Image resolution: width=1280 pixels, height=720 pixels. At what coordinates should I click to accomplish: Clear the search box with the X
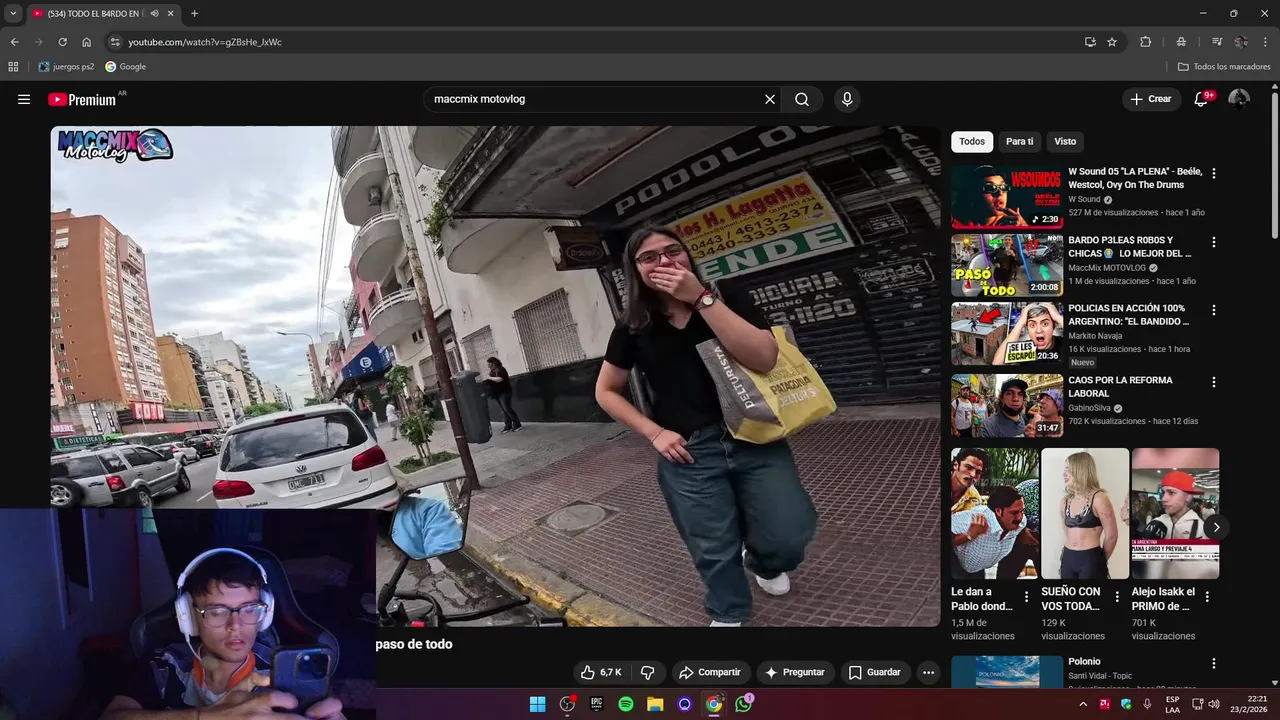click(x=770, y=99)
